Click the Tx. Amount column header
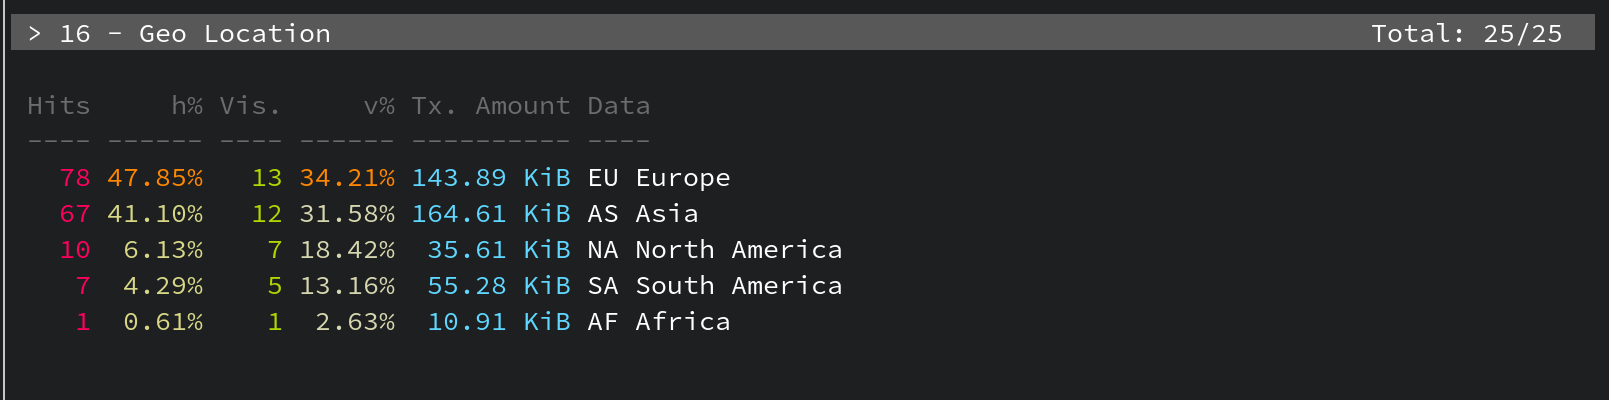Image resolution: width=1609 pixels, height=400 pixels. (x=490, y=106)
